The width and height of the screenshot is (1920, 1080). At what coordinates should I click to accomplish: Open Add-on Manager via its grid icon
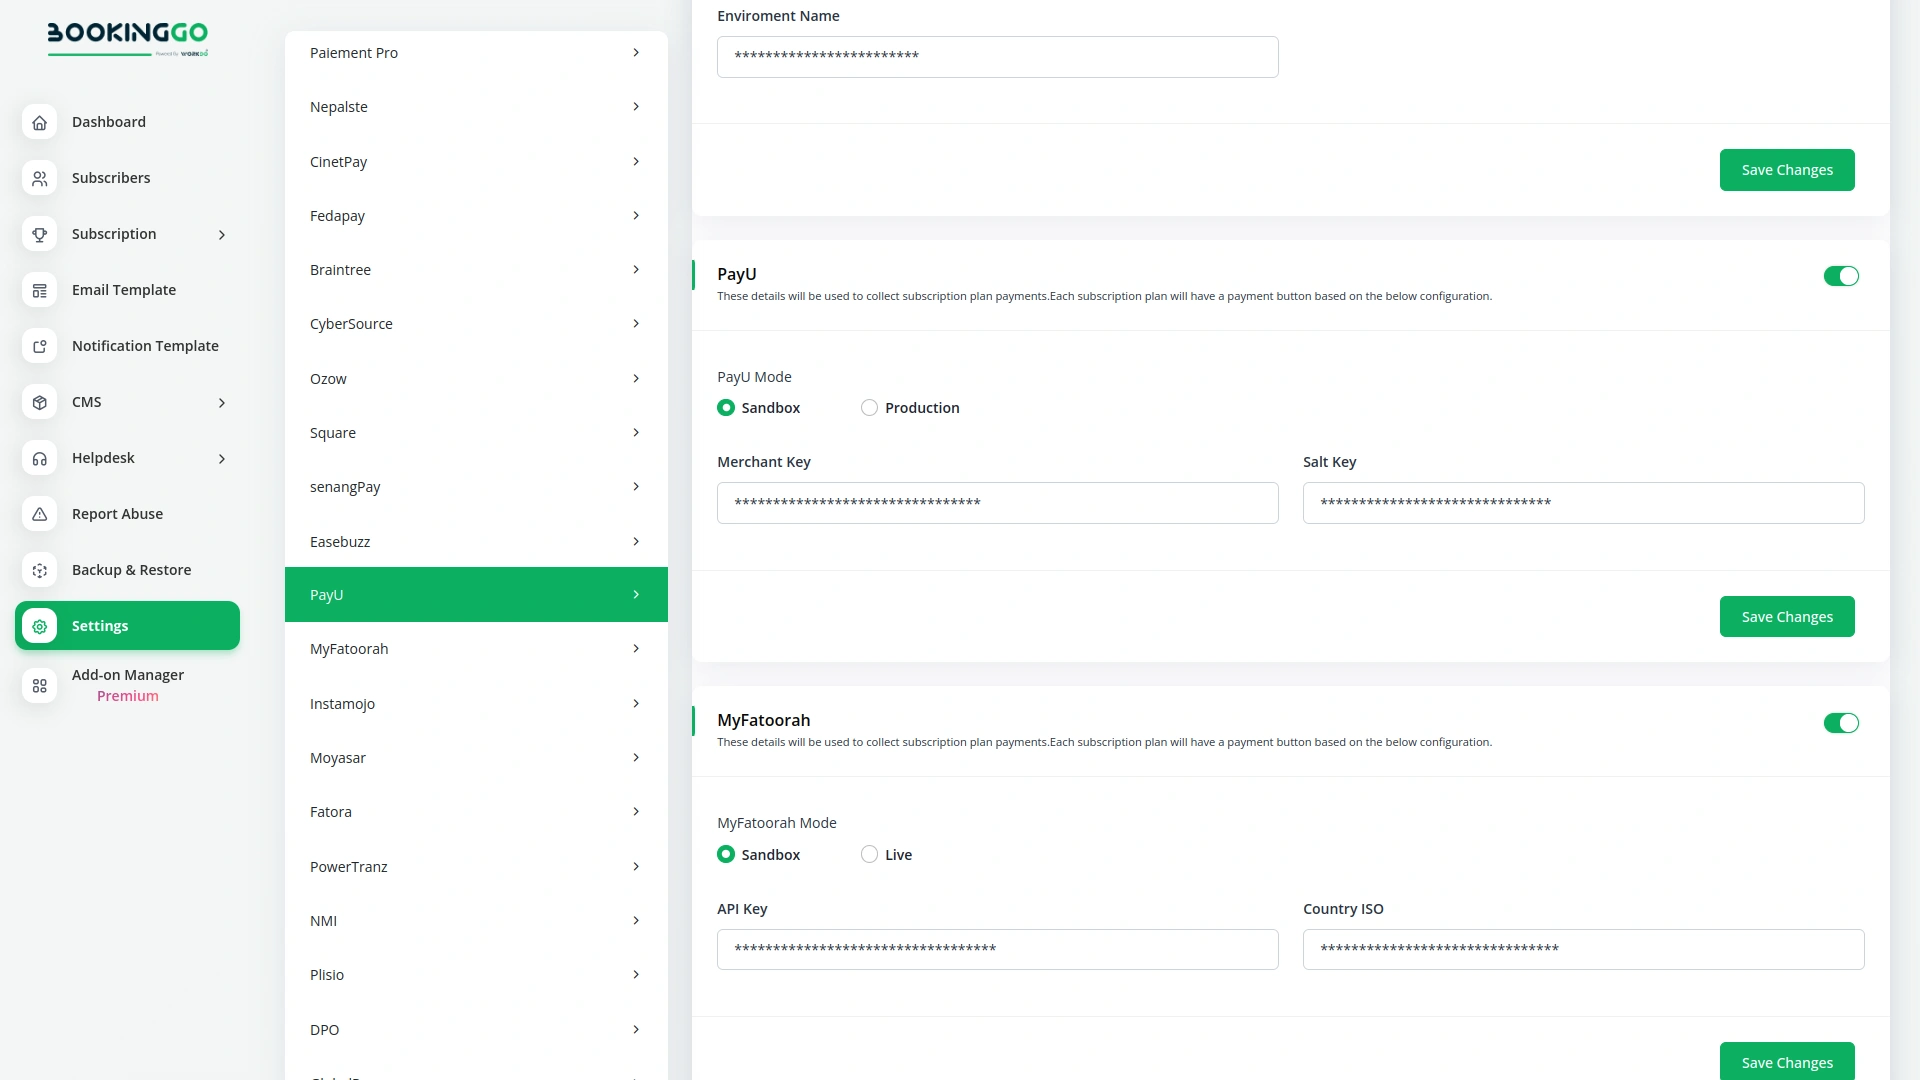click(39, 686)
